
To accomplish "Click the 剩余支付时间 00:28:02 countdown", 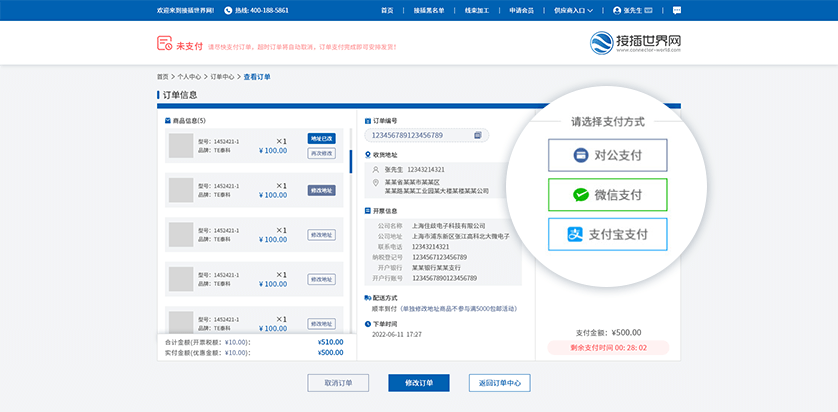I will click(x=608, y=348).
